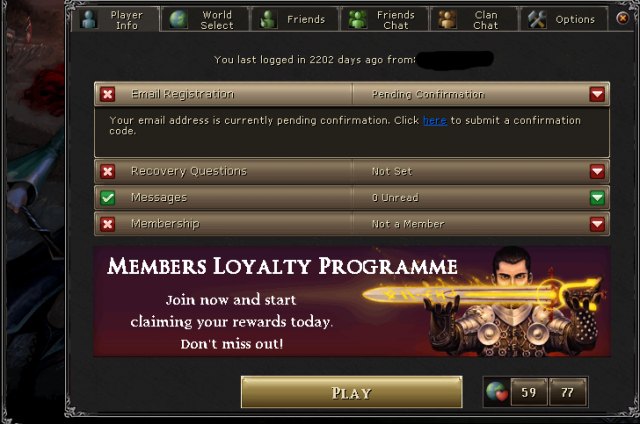Start the game with the Play button
The image size is (640, 424).
(x=351, y=392)
